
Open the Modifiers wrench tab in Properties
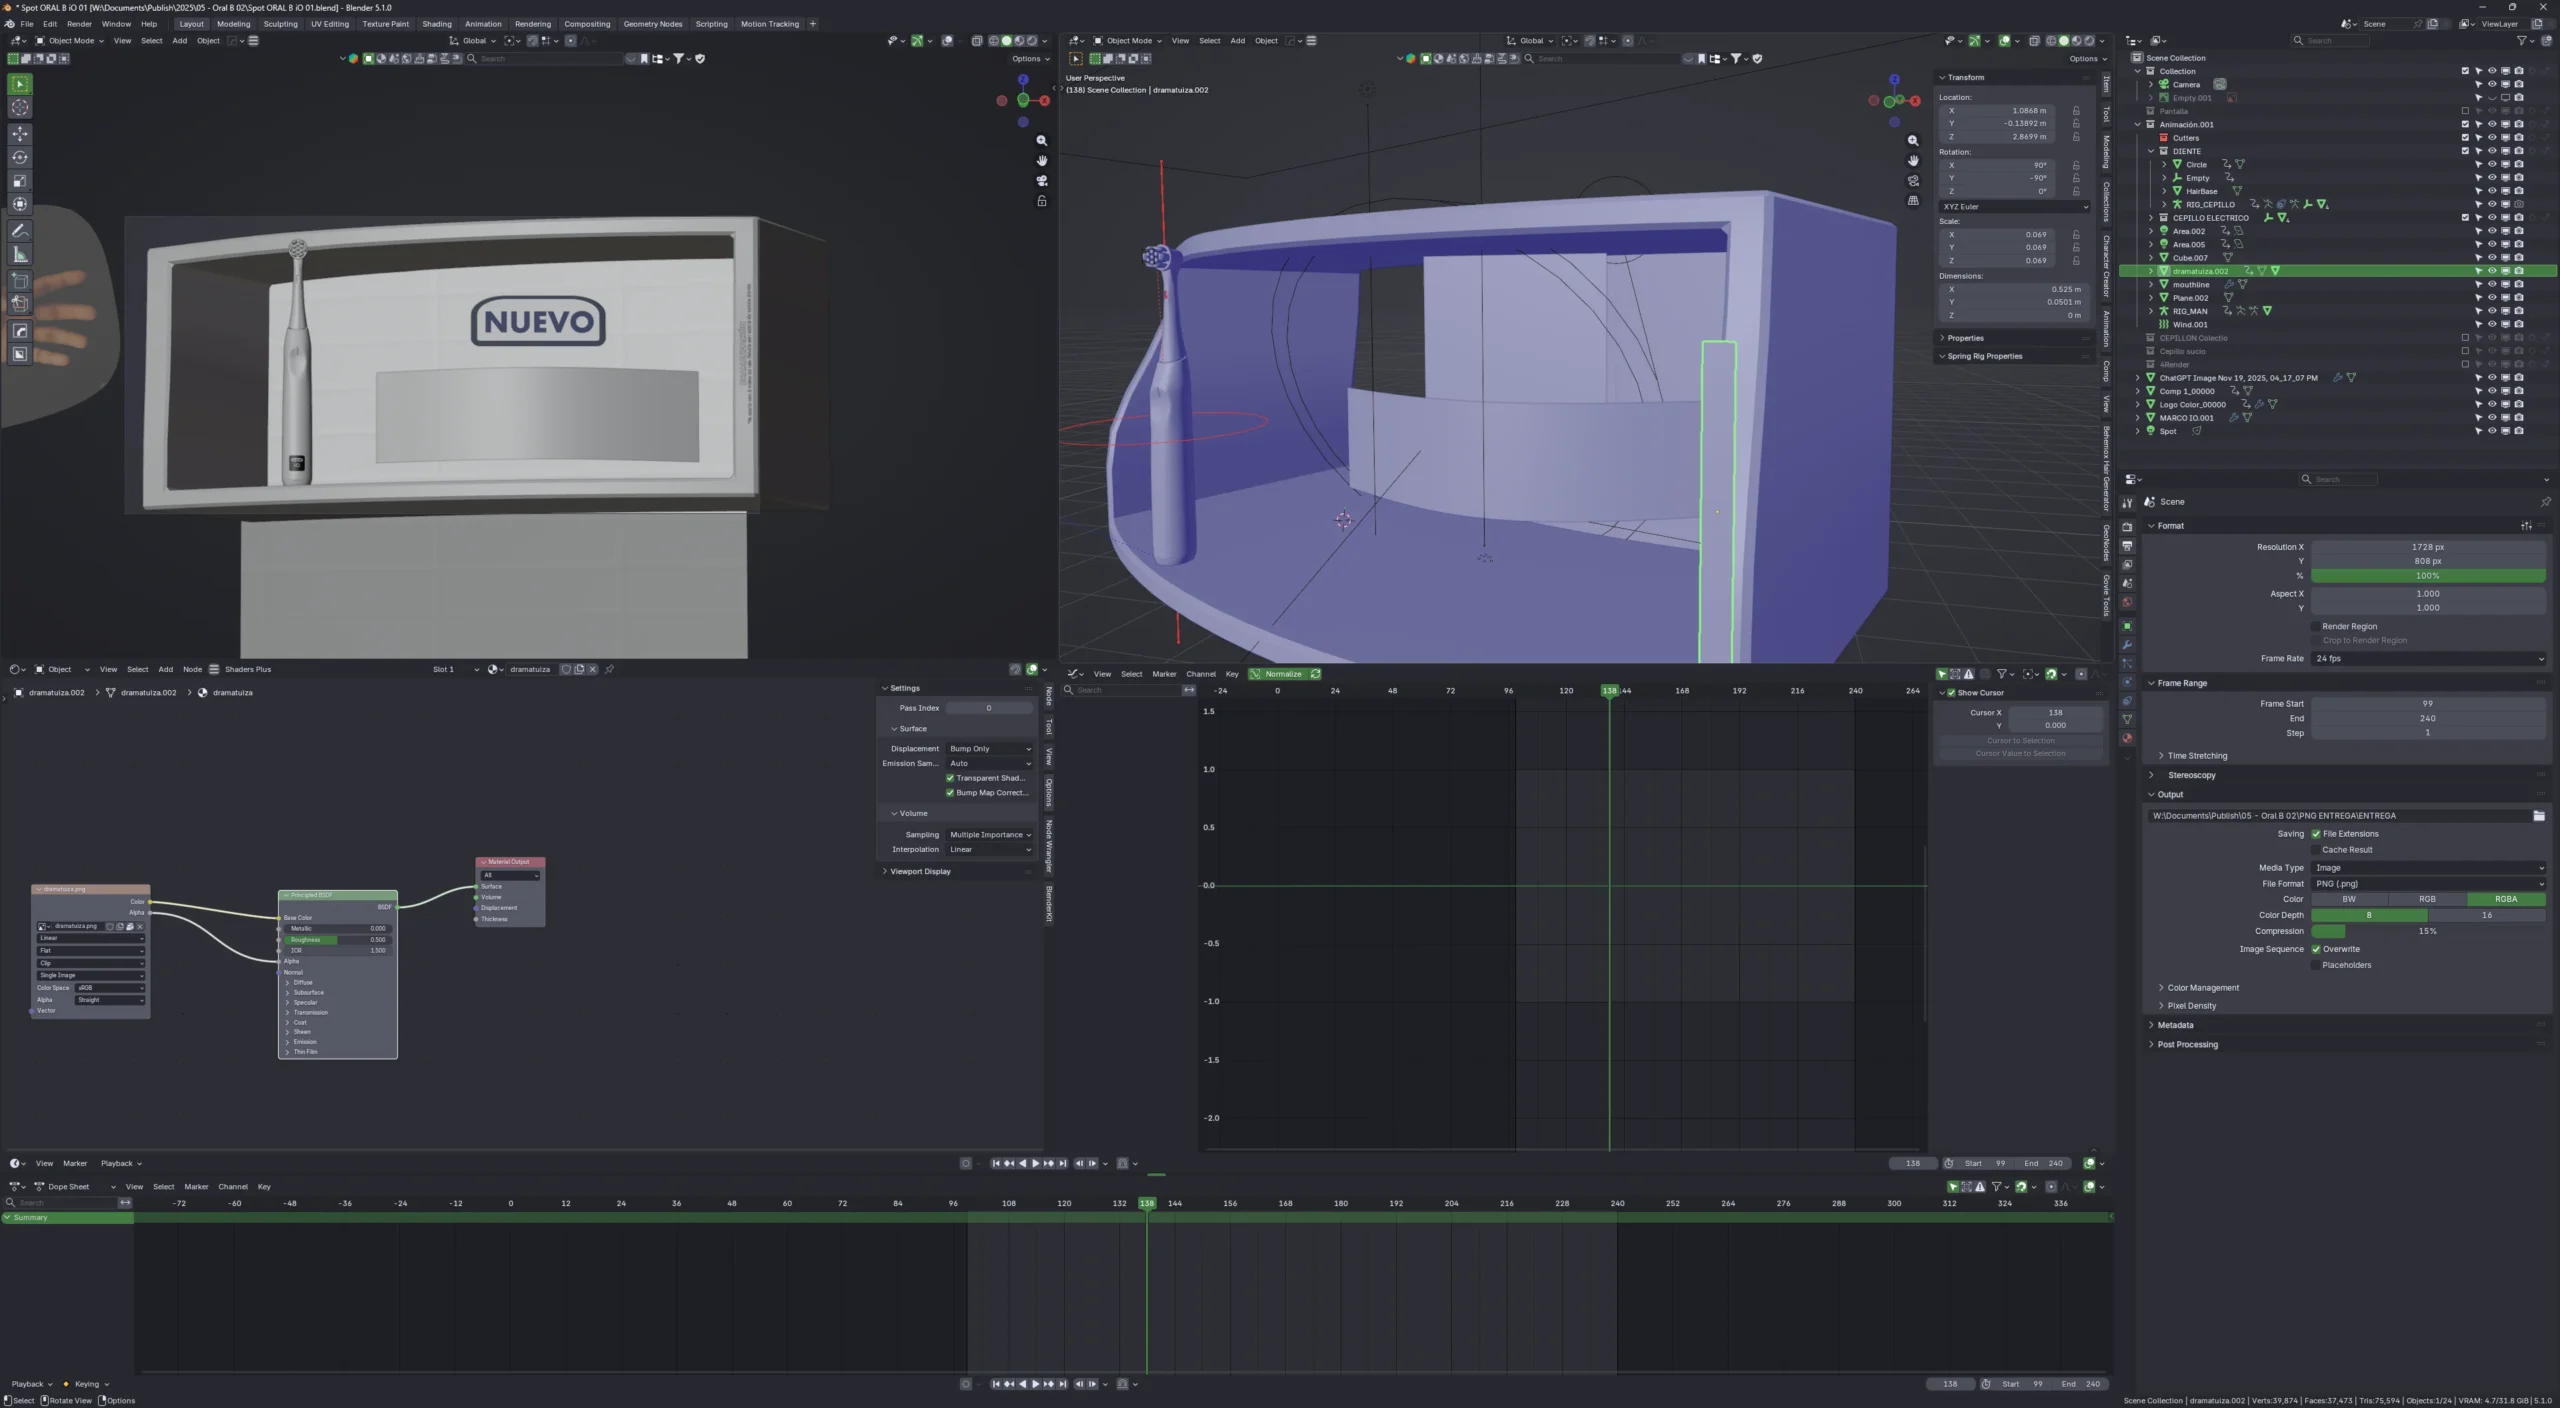tap(2127, 645)
